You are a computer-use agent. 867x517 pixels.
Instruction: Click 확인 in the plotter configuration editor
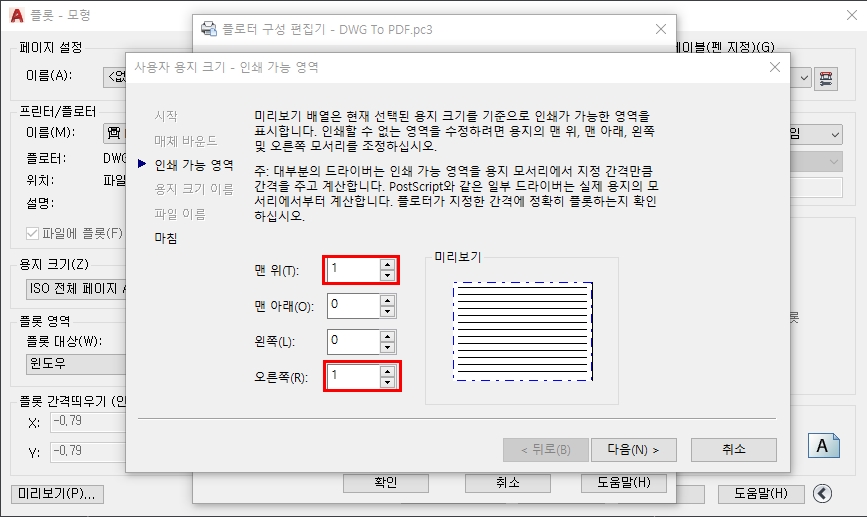coord(386,483)
